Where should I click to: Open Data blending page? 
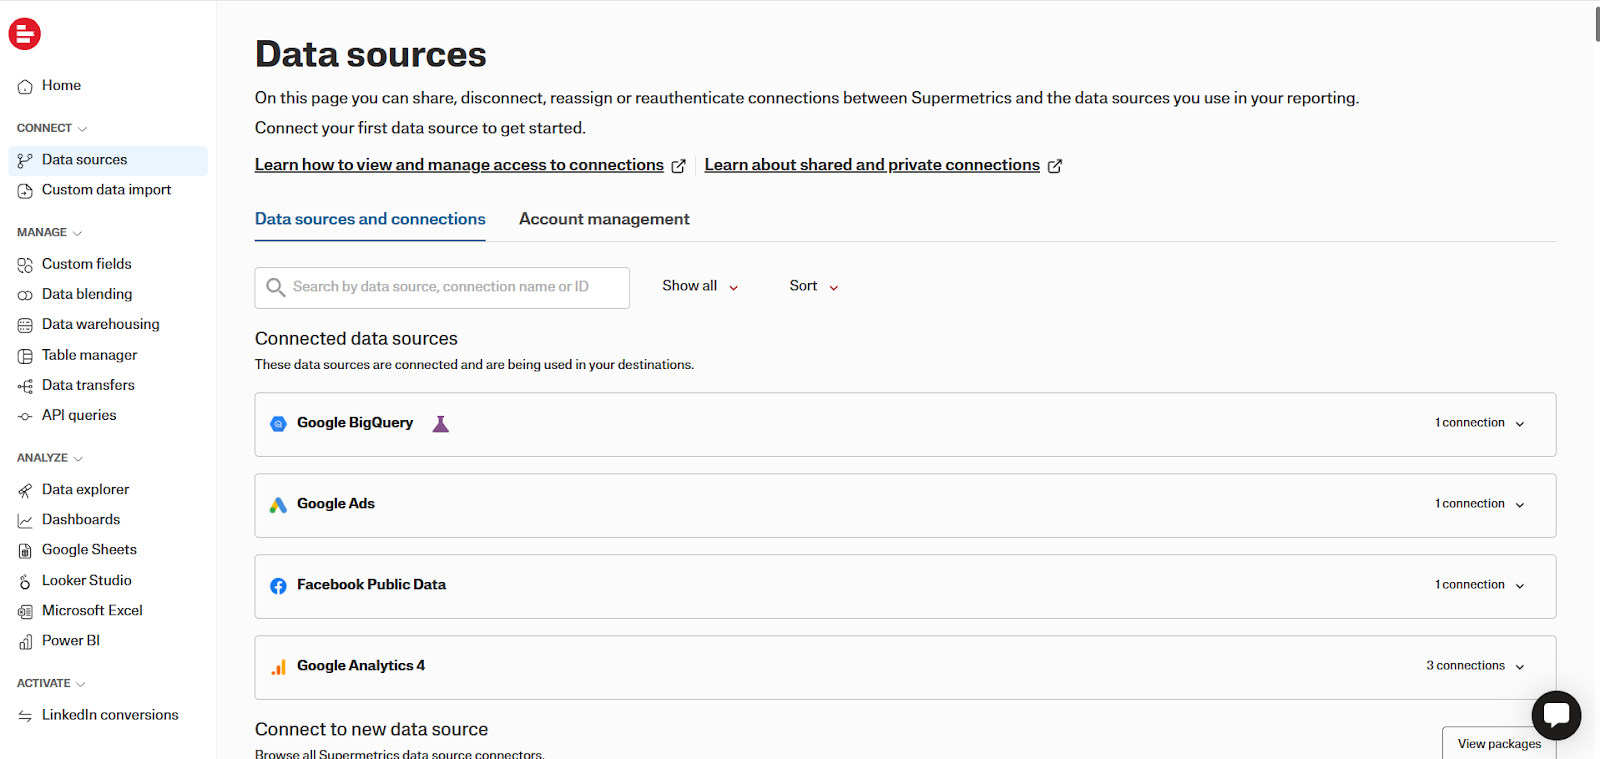(87, 294)
